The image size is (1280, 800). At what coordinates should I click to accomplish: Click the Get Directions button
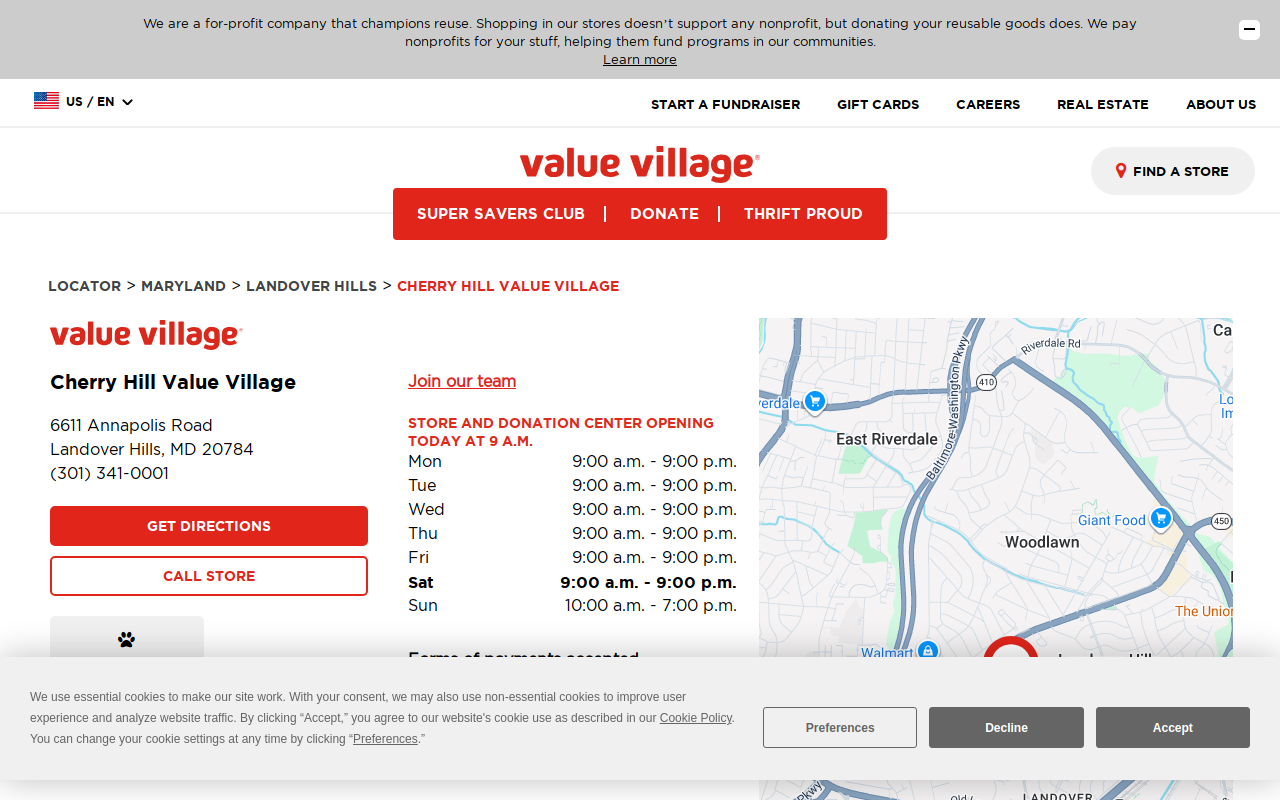pos(209,526)
